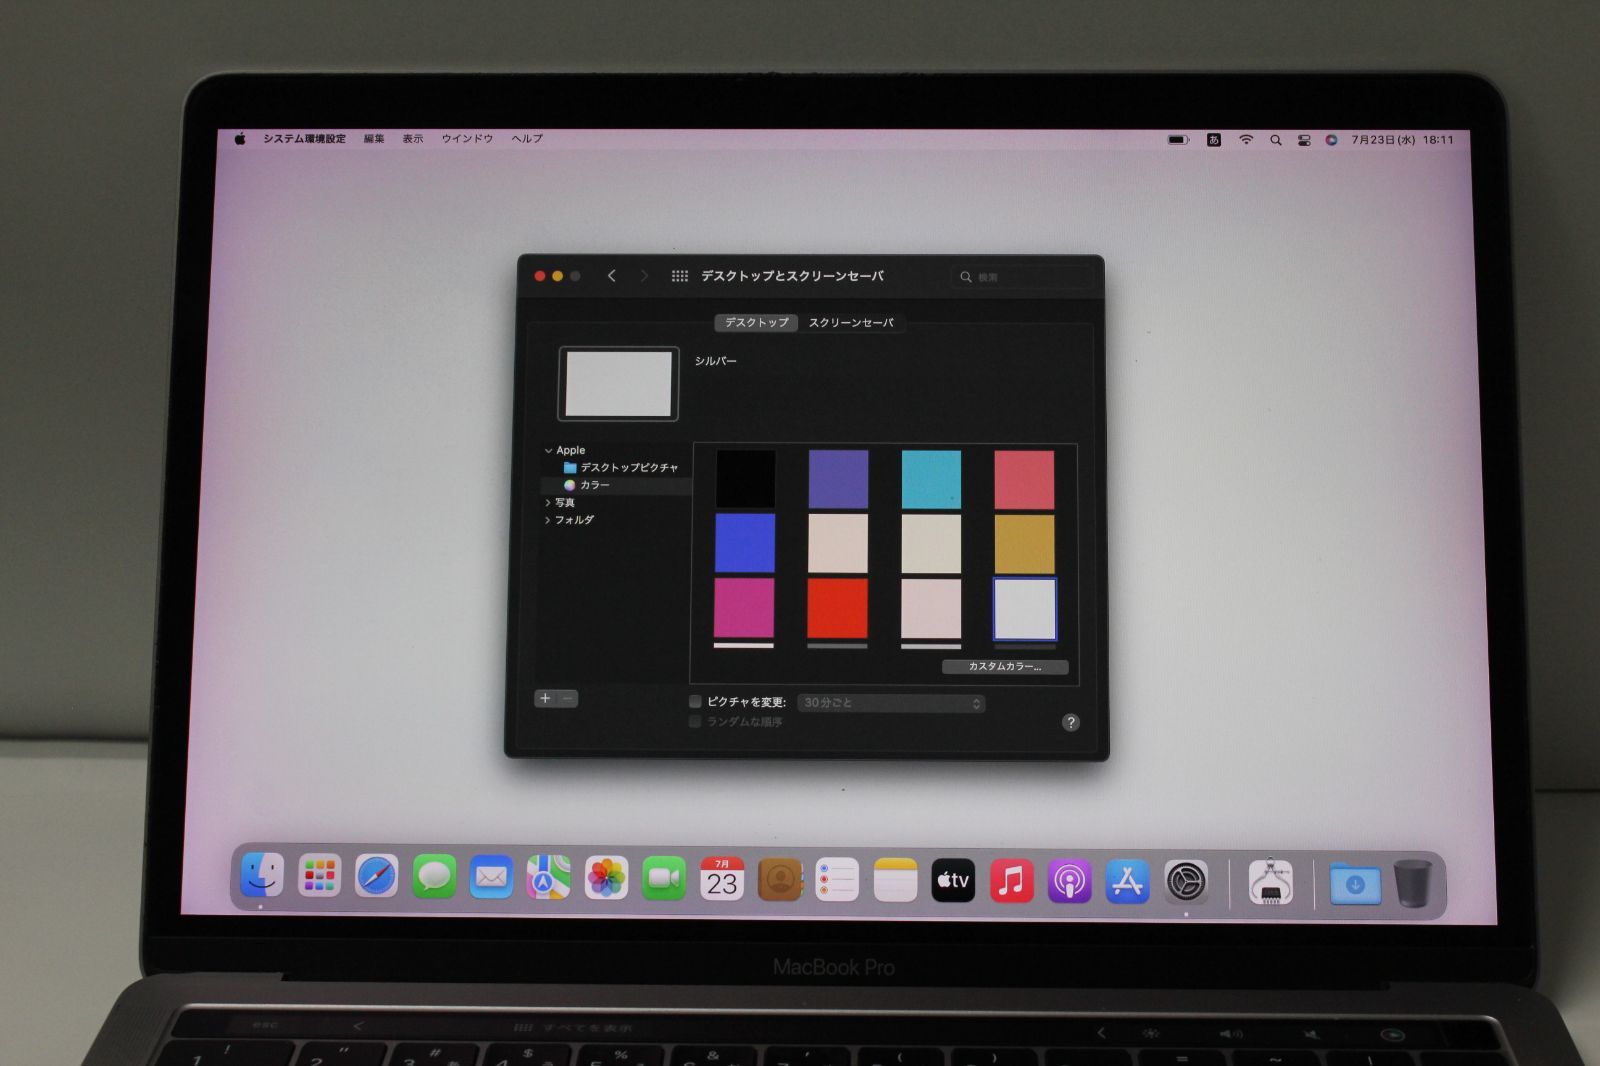Switch to スクリーンセーバ tab
Image resolution: width=1600 pixels, height=1066 pixels.
pyautogui.click(x=851, y=323)
